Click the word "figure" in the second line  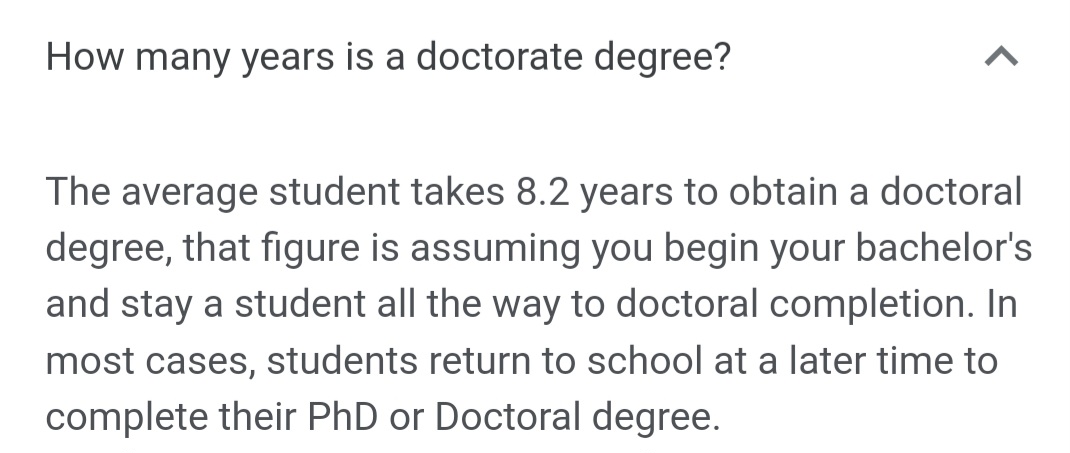tap(310, 249)
